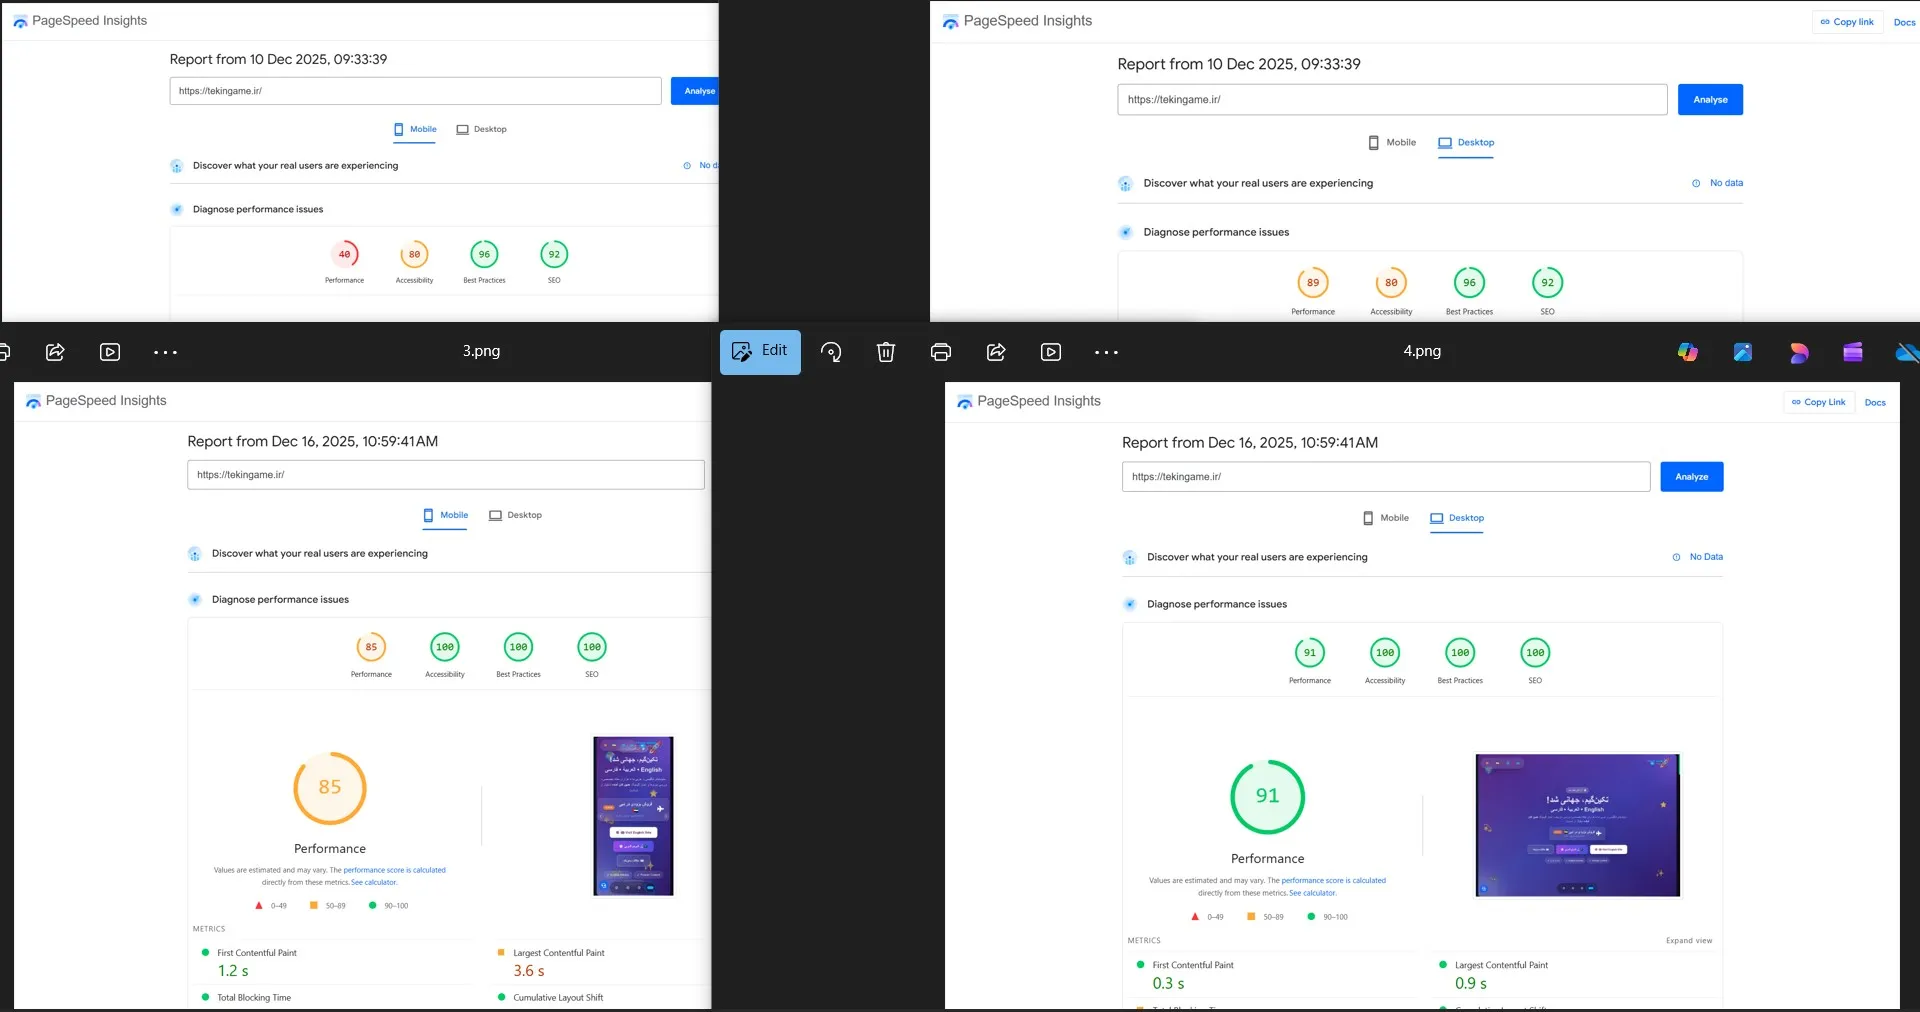The image size is (1920, 1012).
Task: Click the share icon in the 4.png toolbar
Action: click(996, 352)
